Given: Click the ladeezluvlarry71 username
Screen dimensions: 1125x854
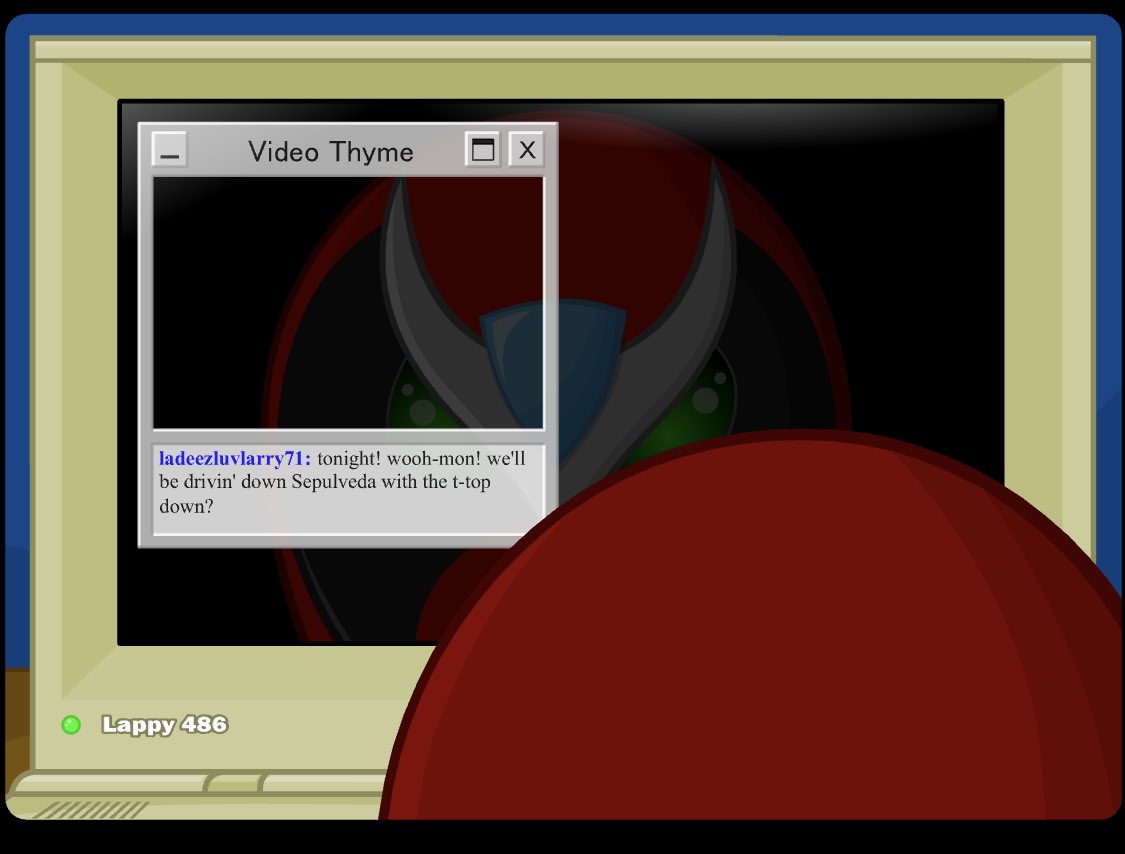Looking at the screenshot, I should coord(235,459).
